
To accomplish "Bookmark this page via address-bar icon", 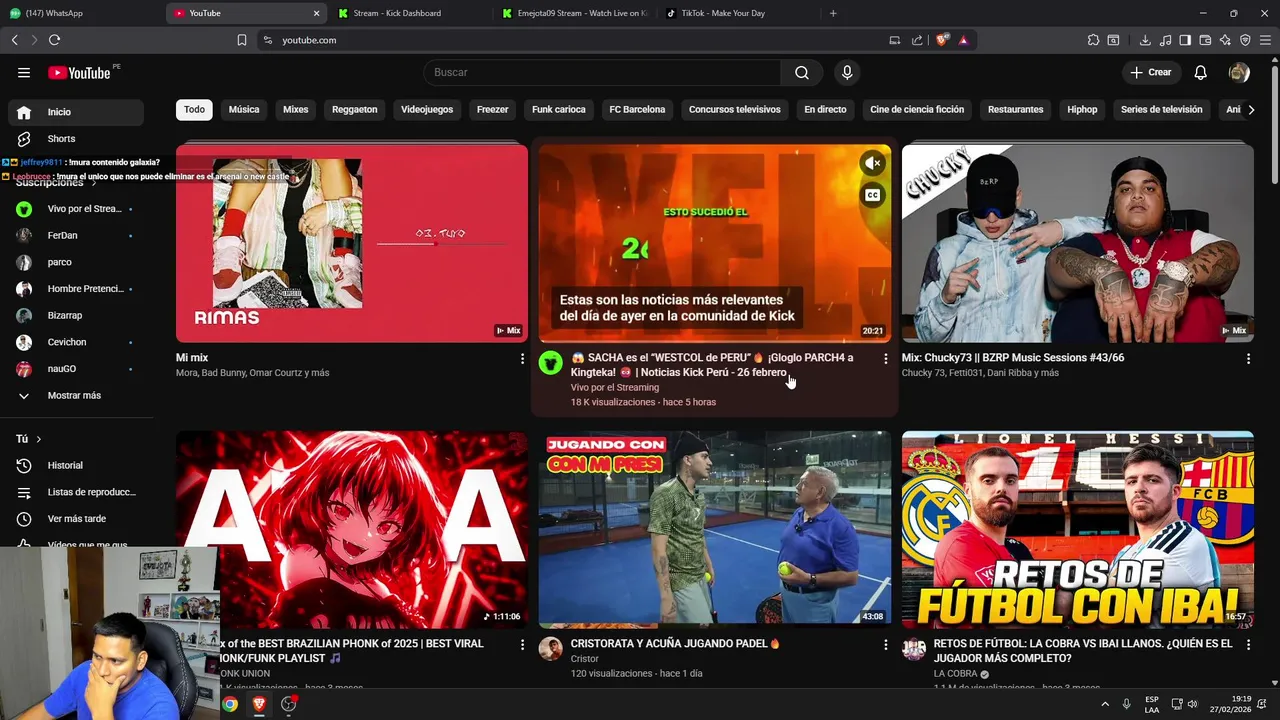I will [242, 40].
